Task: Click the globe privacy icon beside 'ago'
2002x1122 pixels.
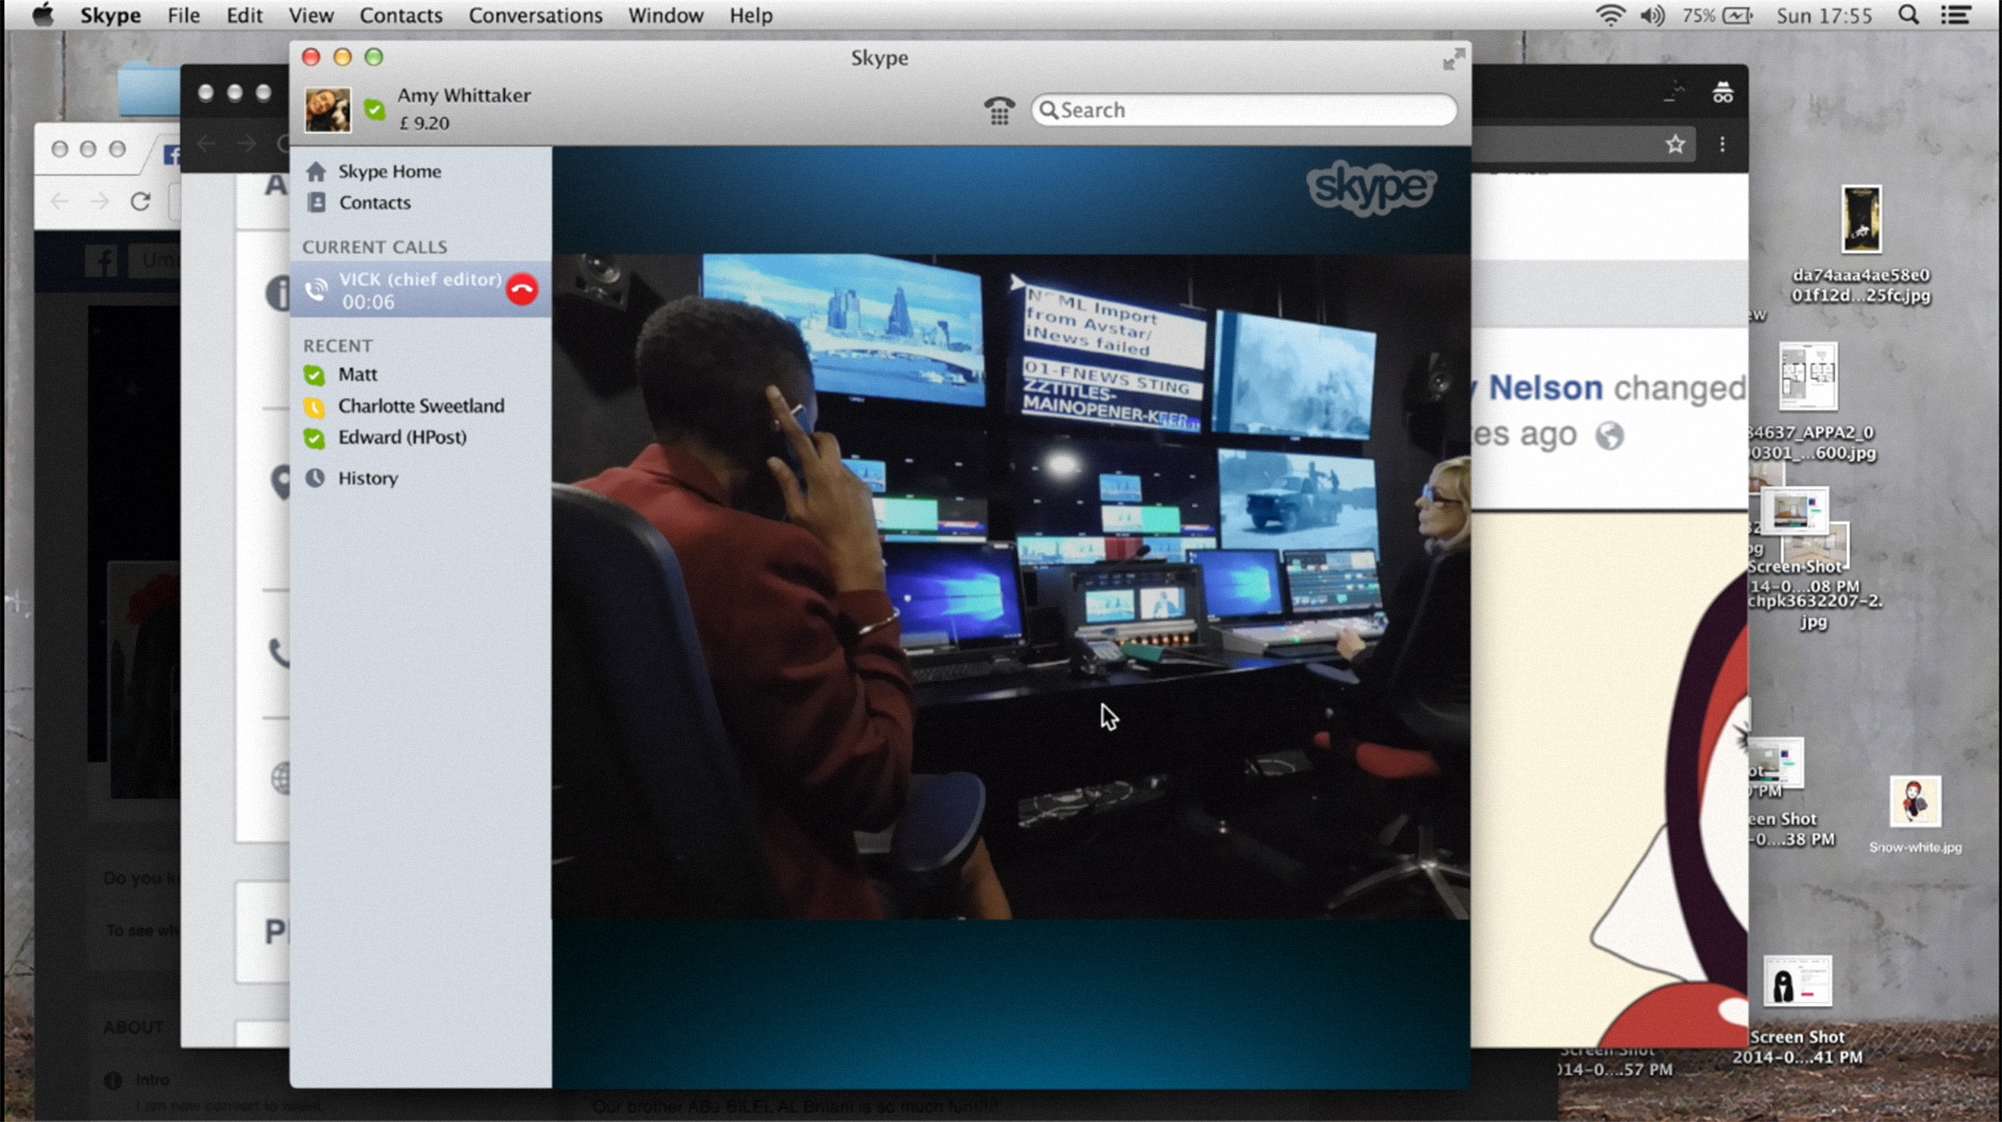Action: (x=1609, y=435)
